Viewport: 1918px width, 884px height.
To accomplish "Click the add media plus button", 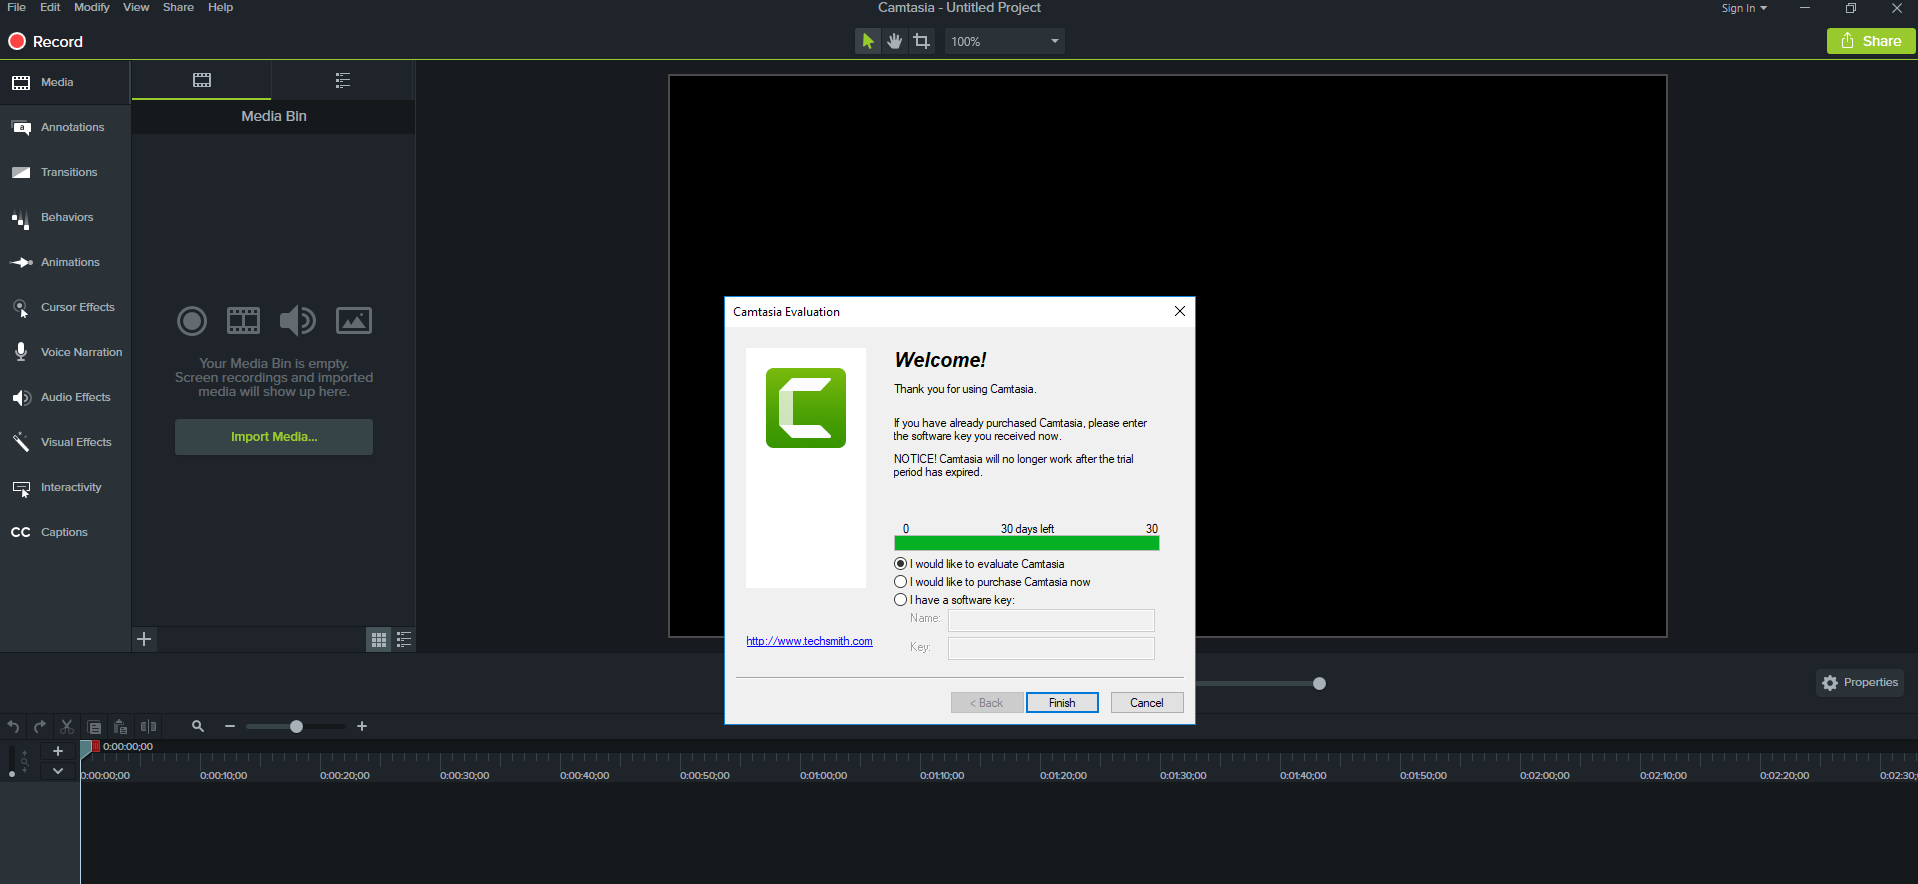I will [x=144, y=639].
